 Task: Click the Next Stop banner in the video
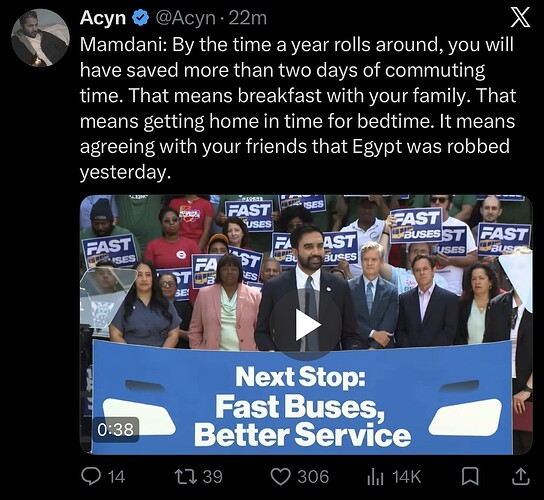click(303, 398)
